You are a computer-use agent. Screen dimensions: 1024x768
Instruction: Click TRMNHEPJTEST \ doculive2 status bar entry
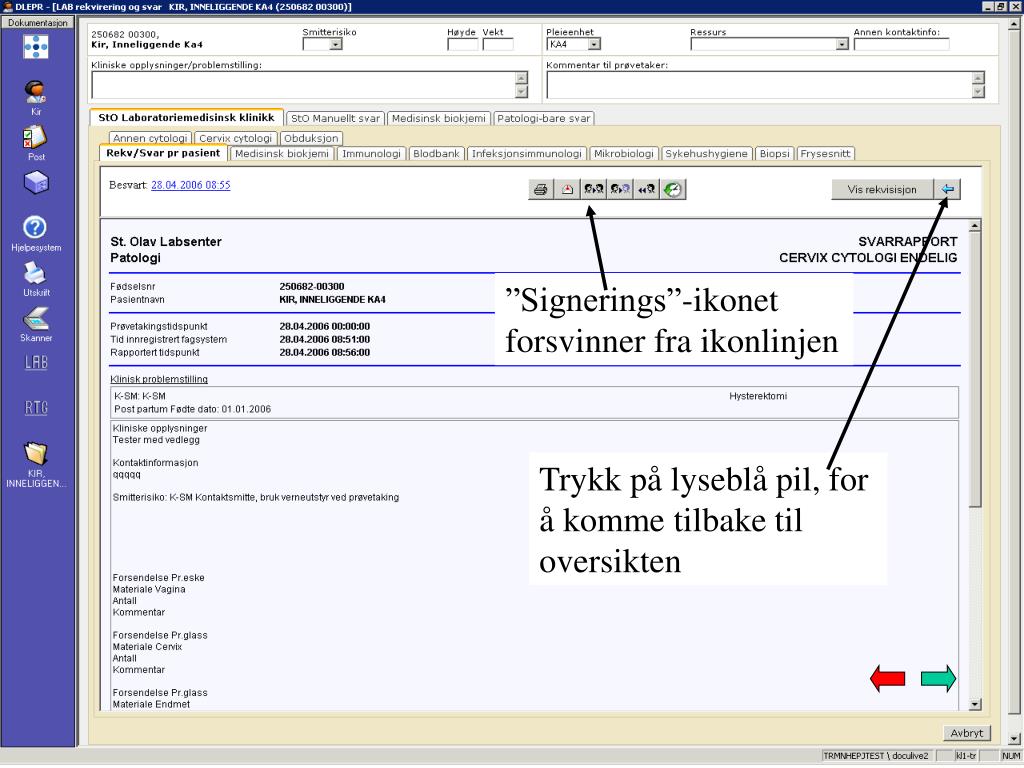[x=875, y=756]
